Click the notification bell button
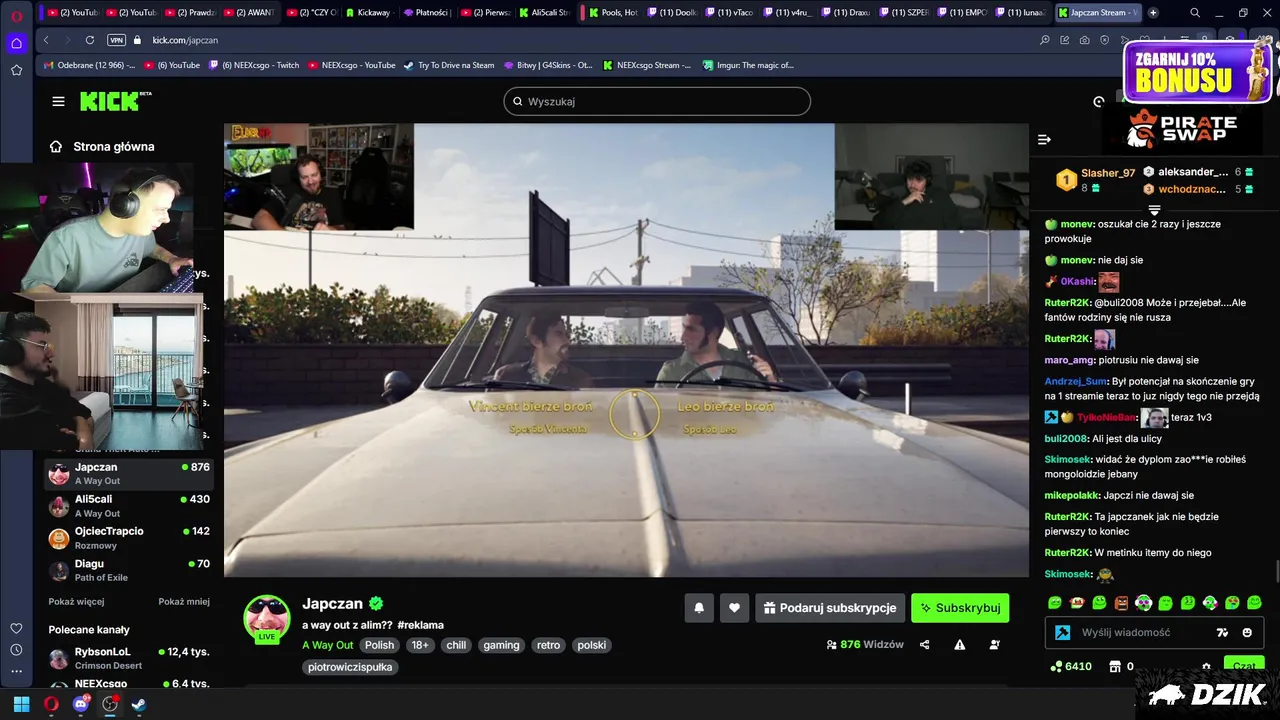The image size is (1280, 720). pyautogui.click(x=699, y=607)
